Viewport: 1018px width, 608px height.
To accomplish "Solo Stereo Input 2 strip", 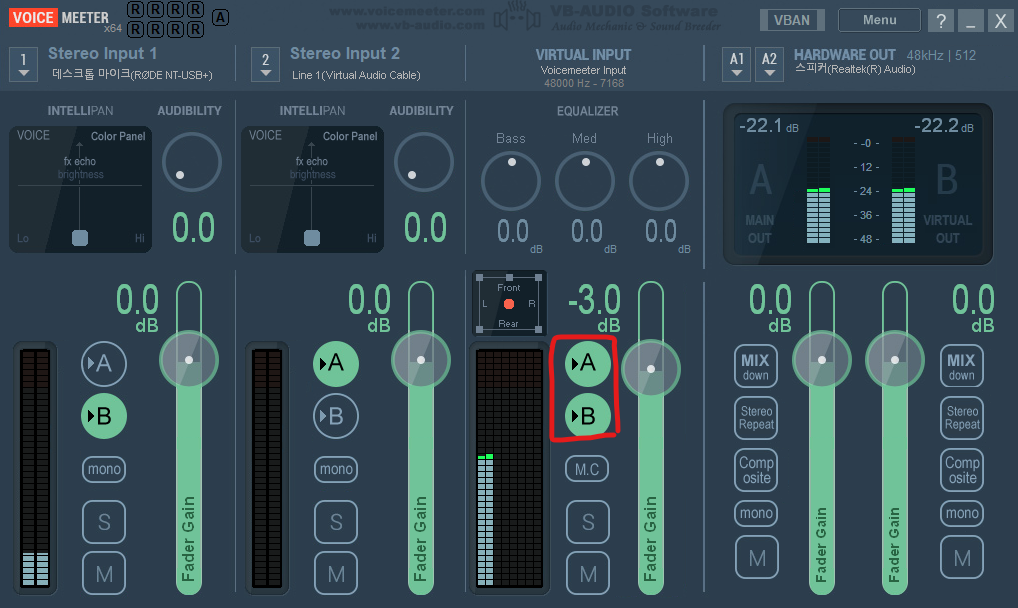I will pyautogui.click(x=336, y=522).
